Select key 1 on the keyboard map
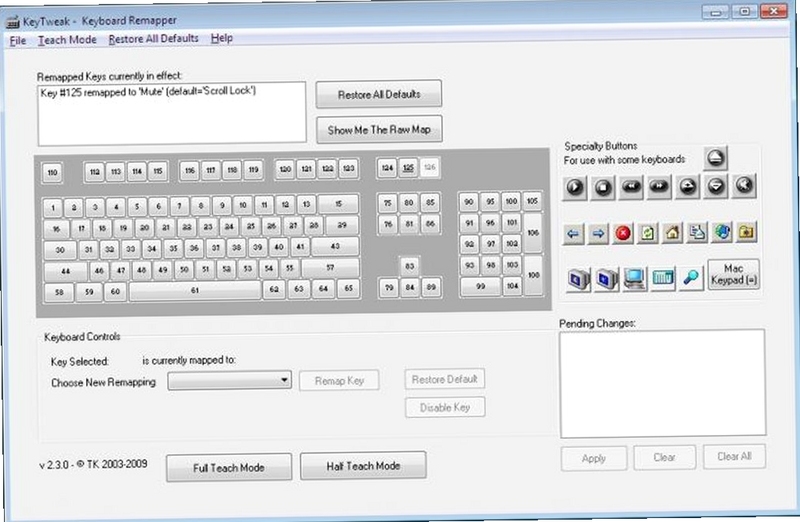Image resolution: width=800 pixels, height=522 pixels. 53,208
